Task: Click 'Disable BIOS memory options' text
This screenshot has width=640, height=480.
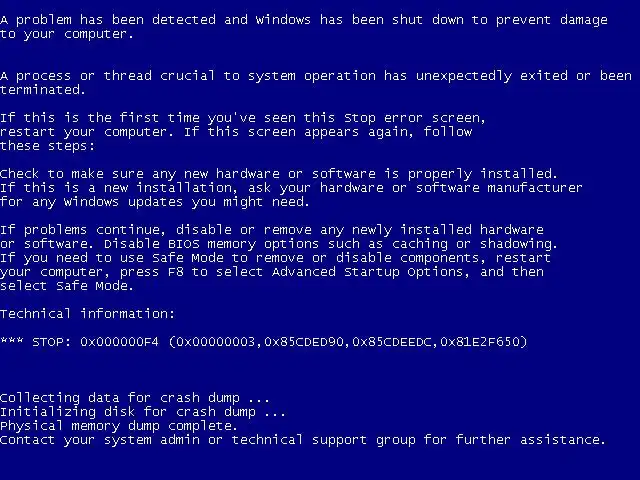Action: coord(211,244)
